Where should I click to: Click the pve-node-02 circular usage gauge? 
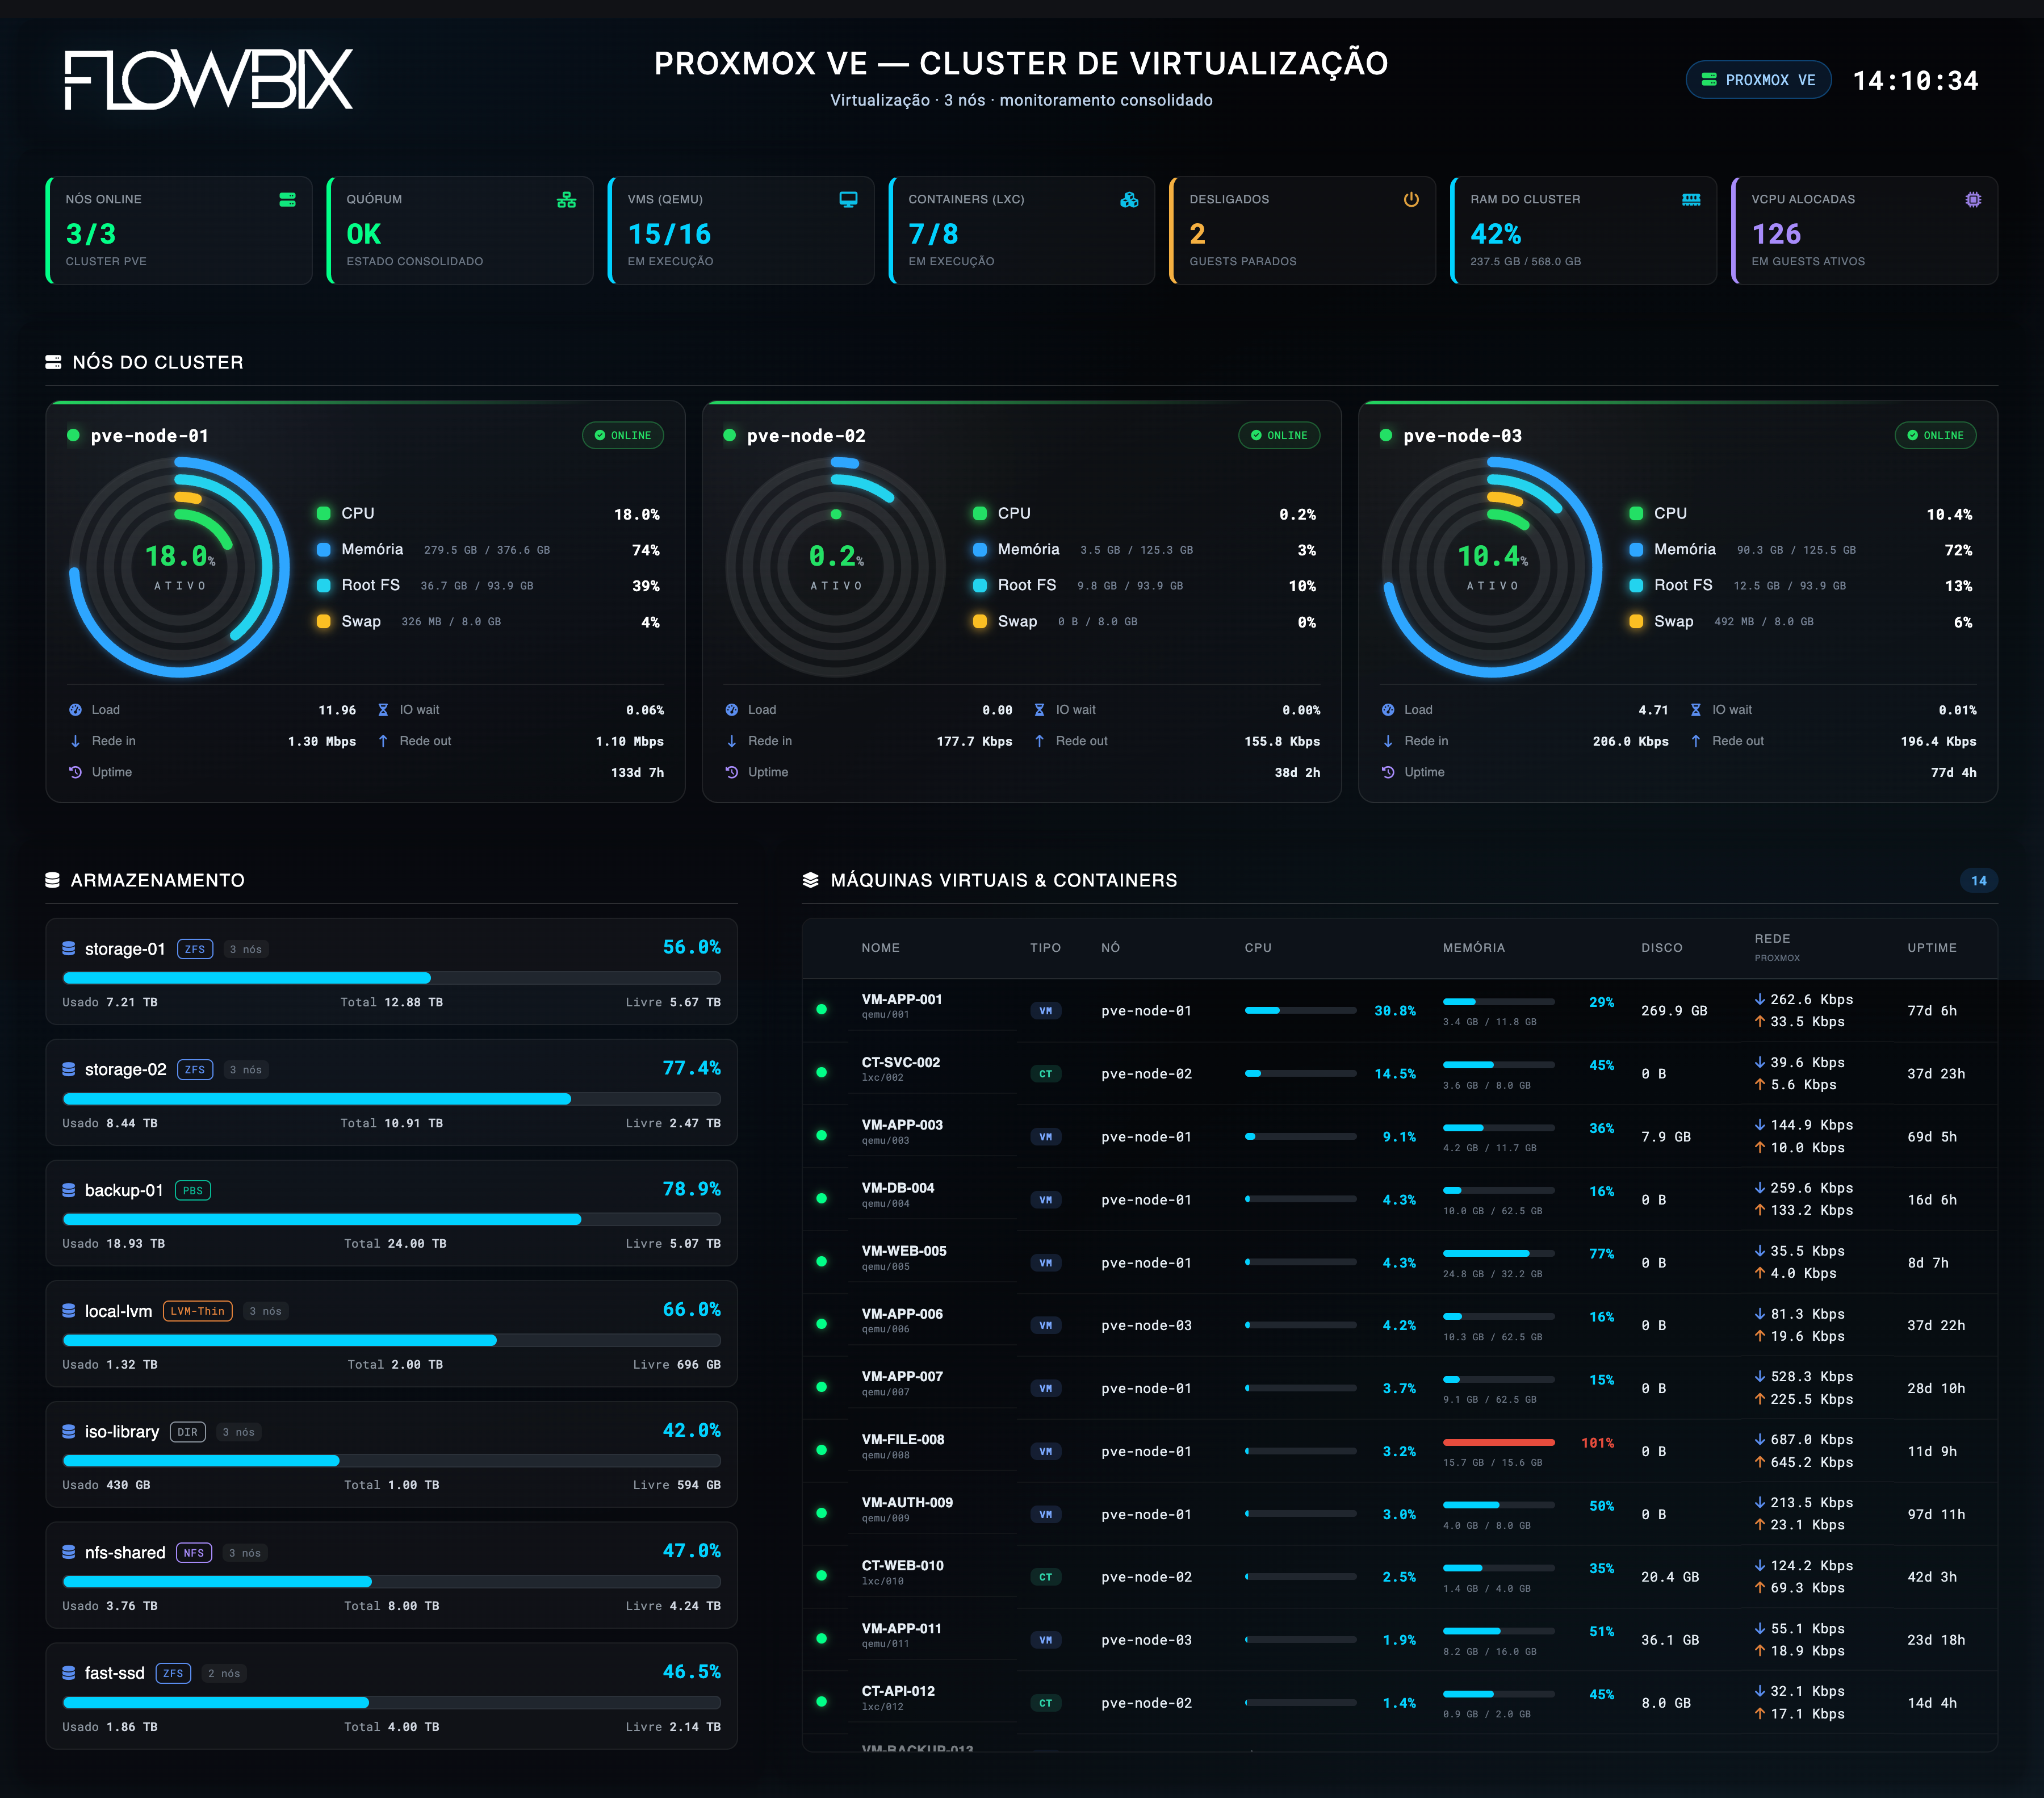pos(835,567)
